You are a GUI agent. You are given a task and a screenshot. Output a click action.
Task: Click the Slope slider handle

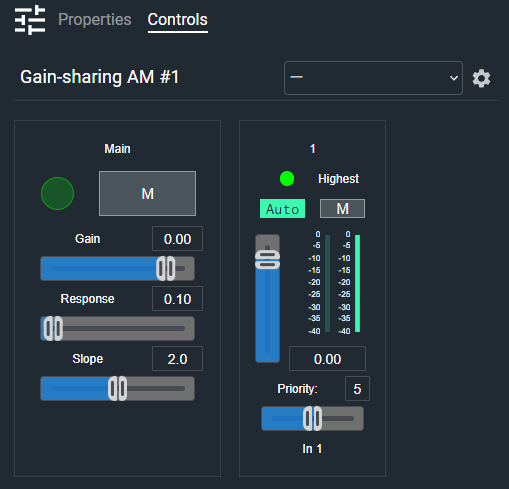coord(118,388)
